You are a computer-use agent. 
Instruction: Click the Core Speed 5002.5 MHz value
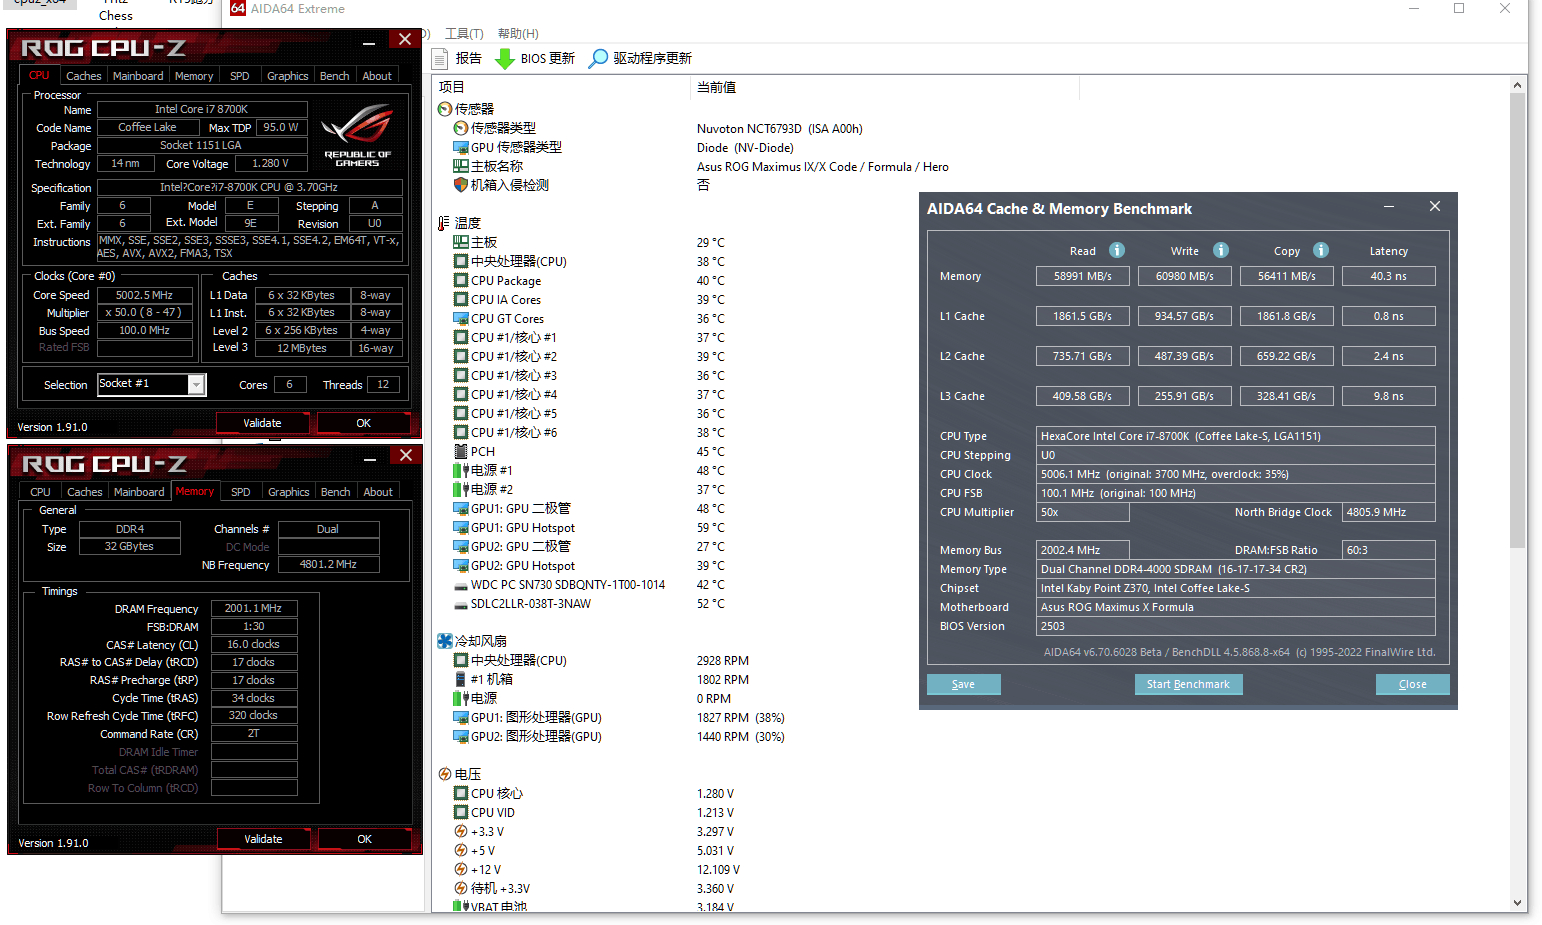(x=145, y=295)
